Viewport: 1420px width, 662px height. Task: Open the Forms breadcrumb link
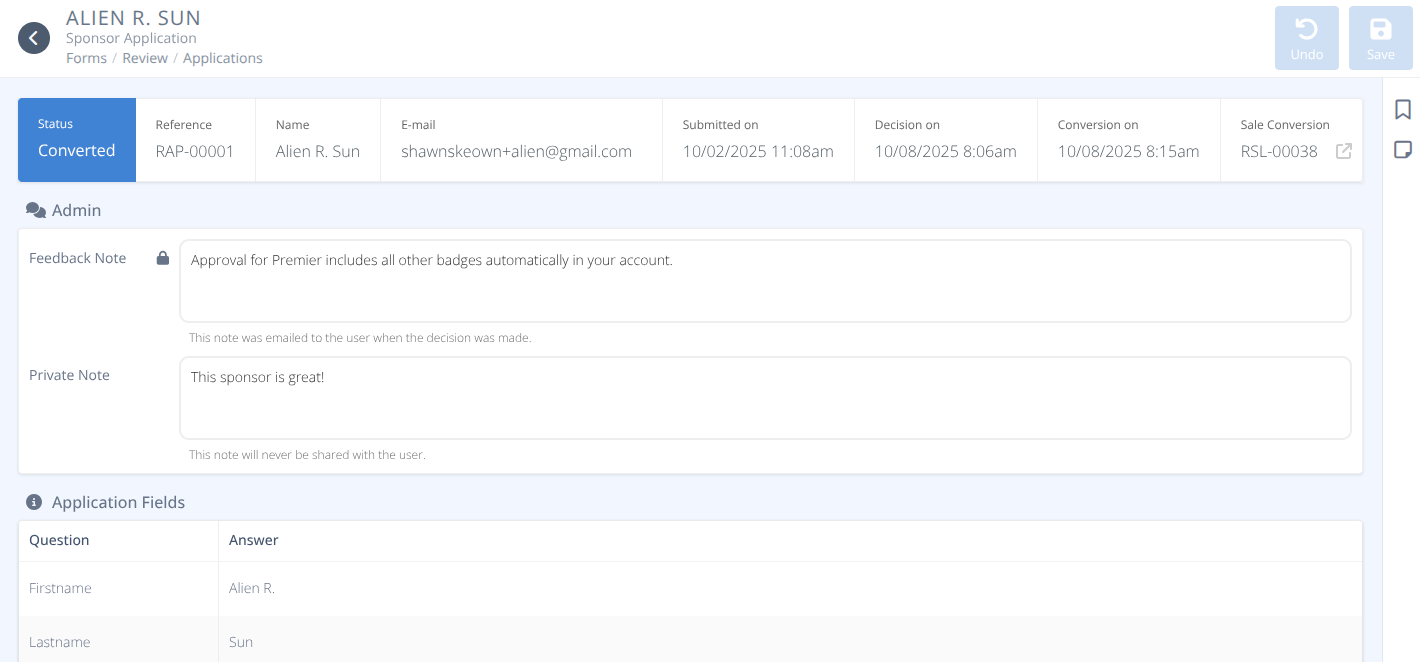tap(86, 58)
